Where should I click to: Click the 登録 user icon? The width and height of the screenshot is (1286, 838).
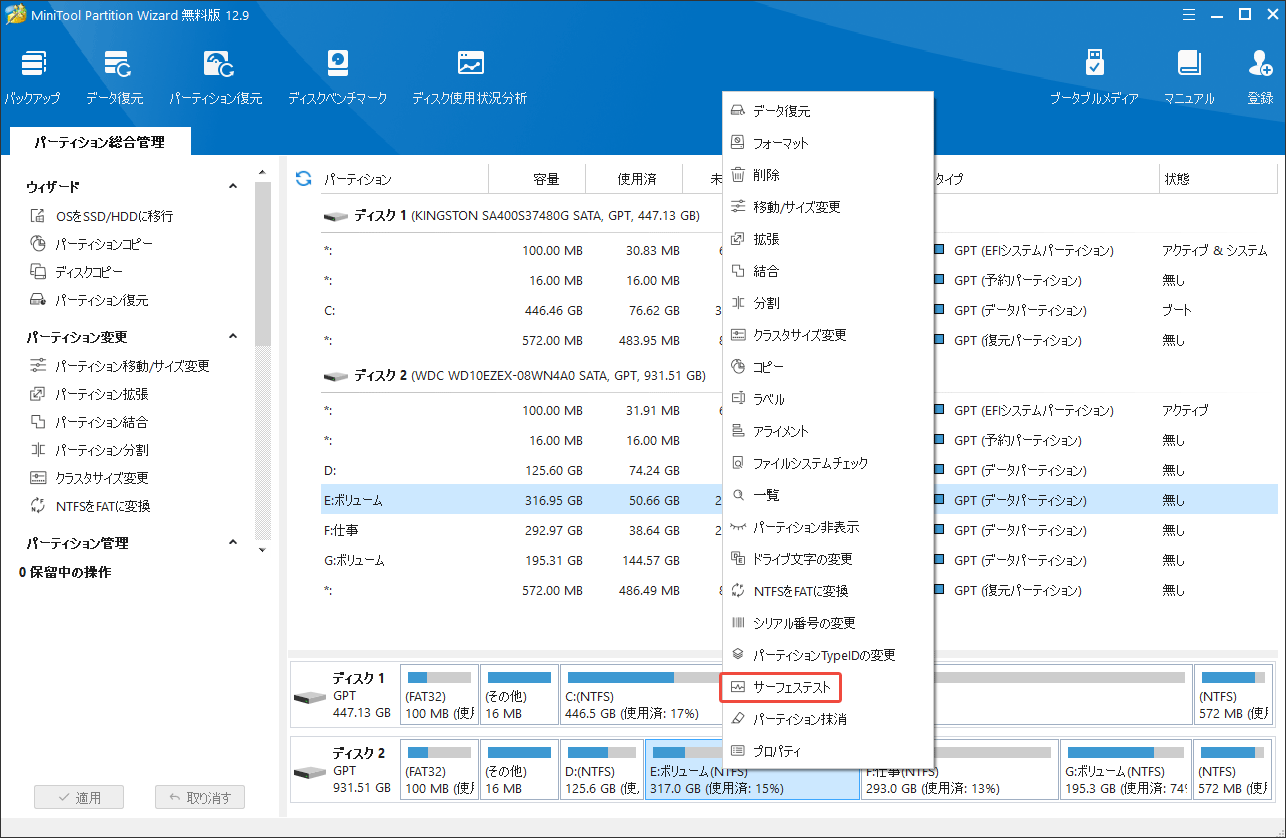pos(1260,77)
